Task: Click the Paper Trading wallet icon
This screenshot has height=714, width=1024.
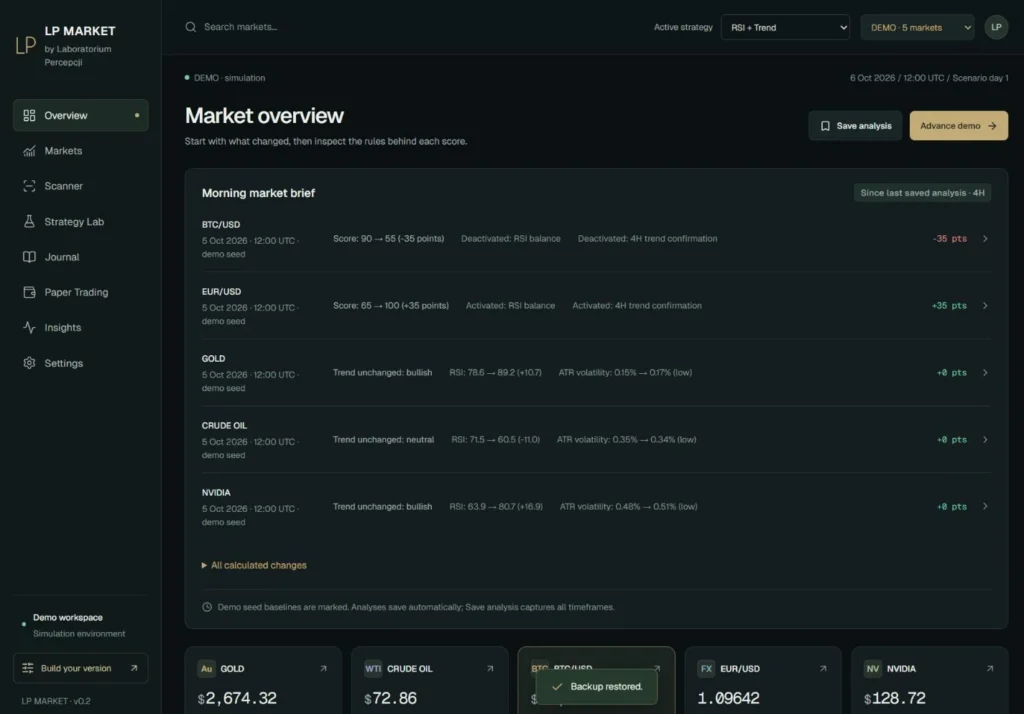Action: [x=29, y=292]
